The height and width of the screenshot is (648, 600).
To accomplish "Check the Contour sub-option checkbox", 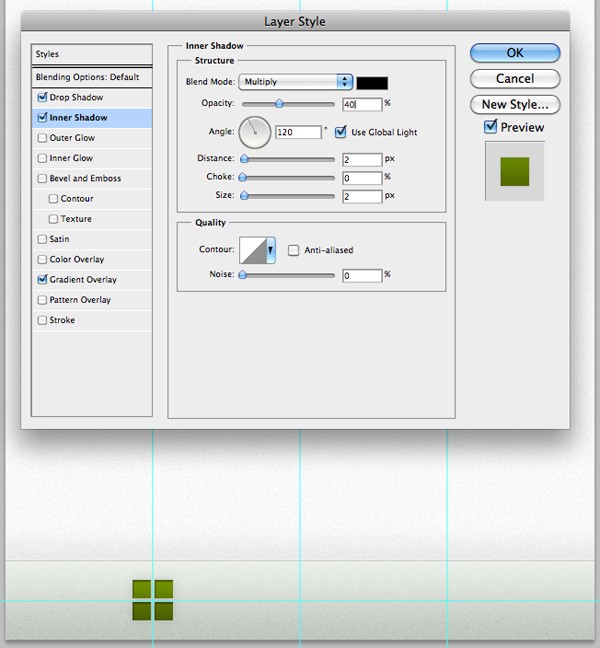I will 53,198.
